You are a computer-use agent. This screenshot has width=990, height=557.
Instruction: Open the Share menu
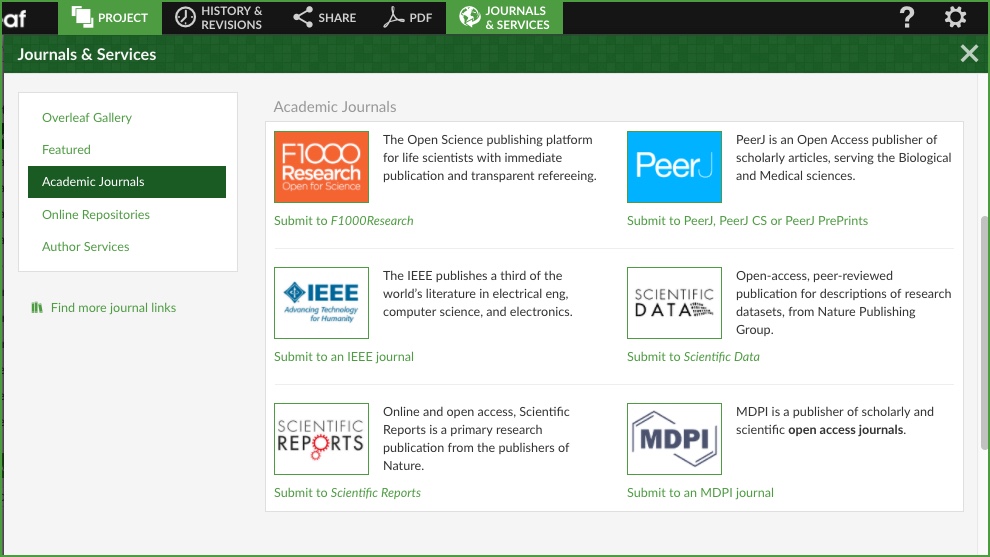[x=325, y=18]
